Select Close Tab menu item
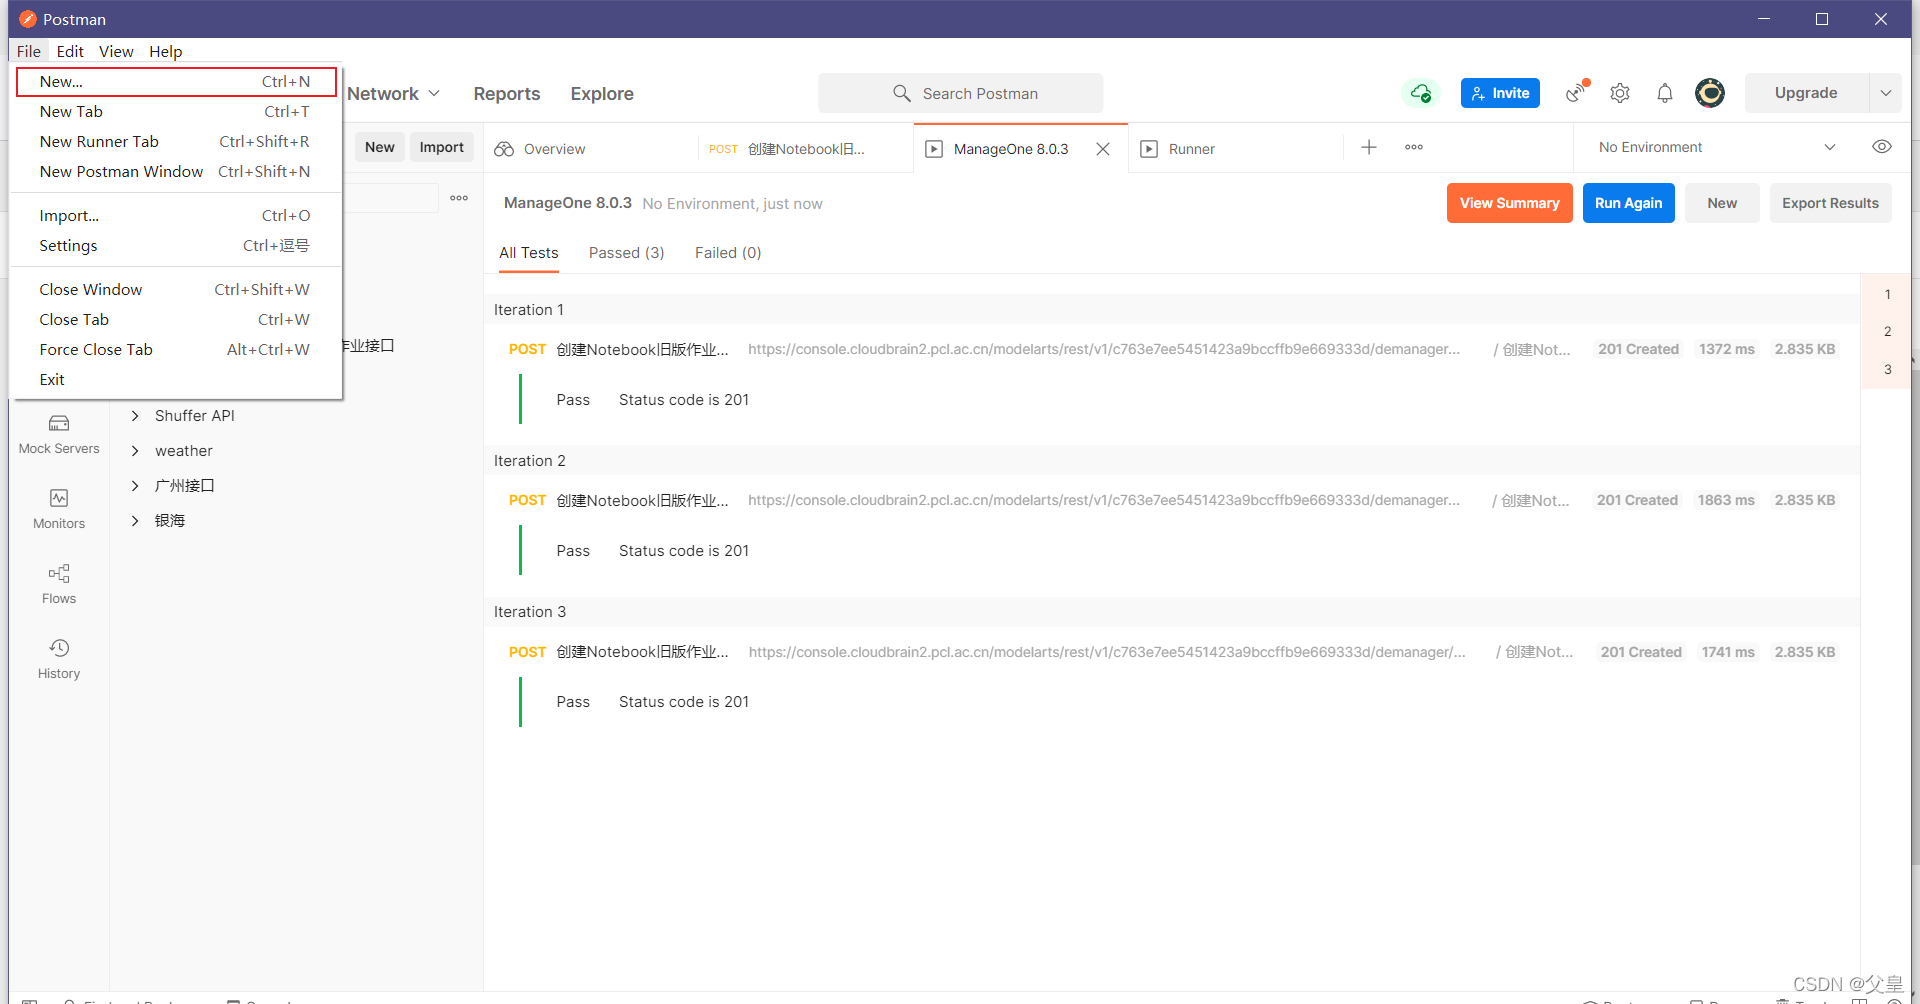 pos(176,320)
